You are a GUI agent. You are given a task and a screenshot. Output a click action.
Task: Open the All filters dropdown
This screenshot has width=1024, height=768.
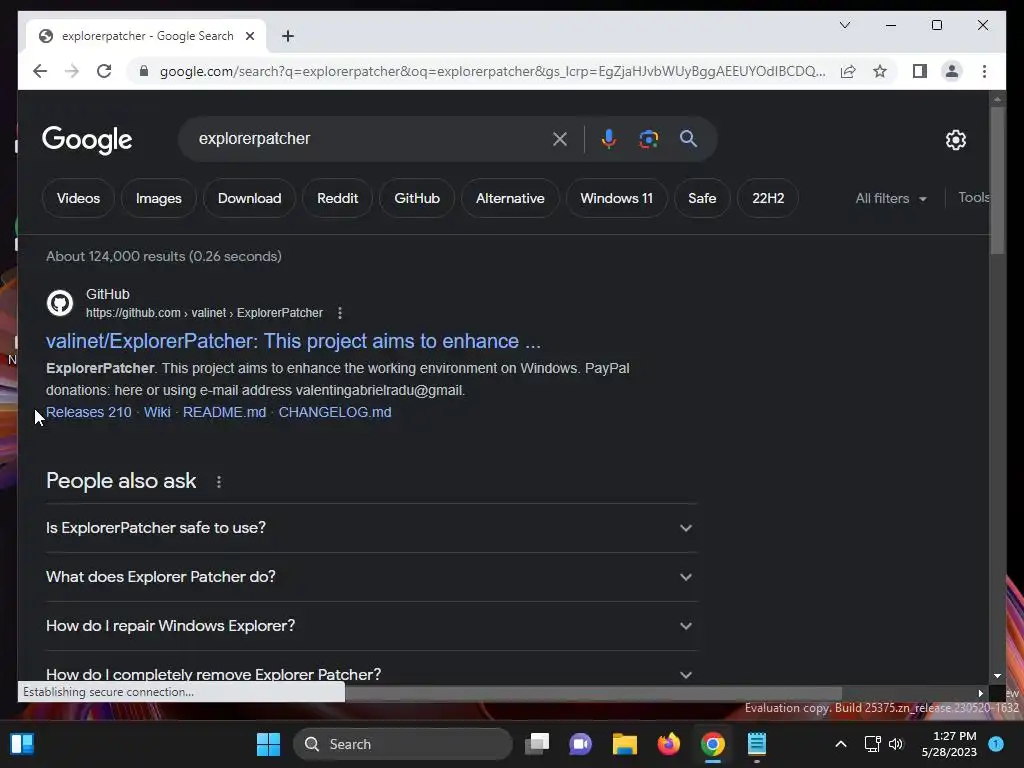(x=891, y=198)
